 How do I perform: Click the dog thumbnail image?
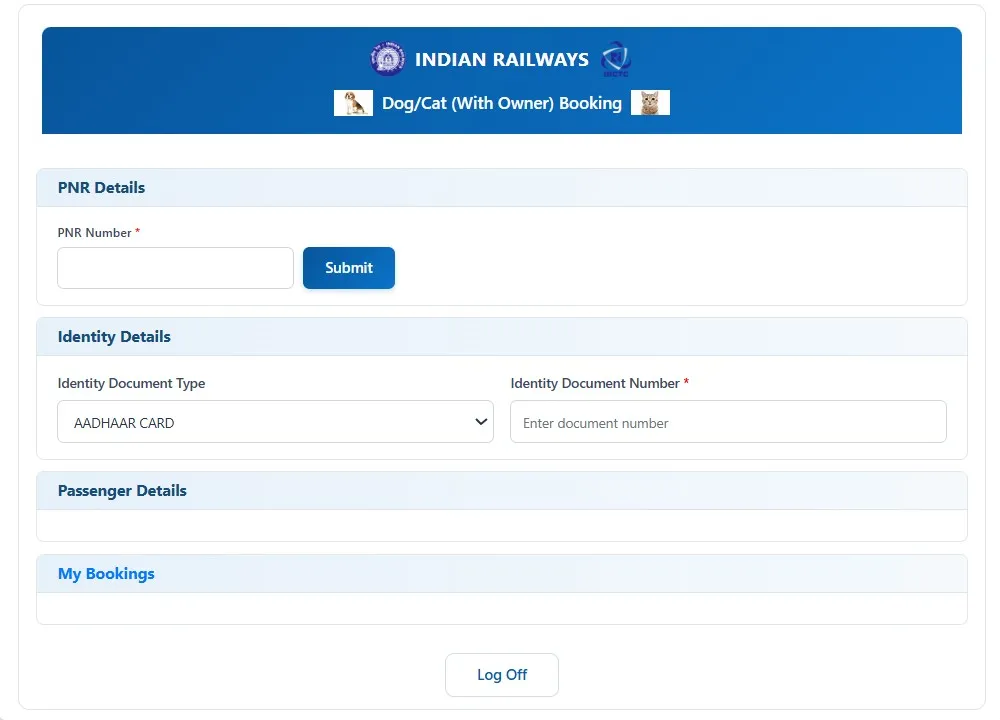point(353,103)
